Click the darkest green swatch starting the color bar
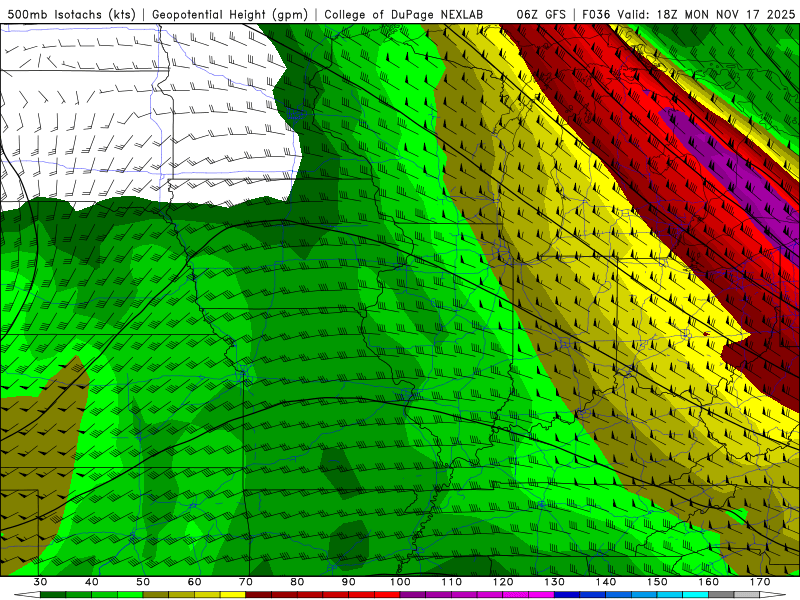Image resolution: width=800 pixels, height=600 pixels. coord(53,595)
